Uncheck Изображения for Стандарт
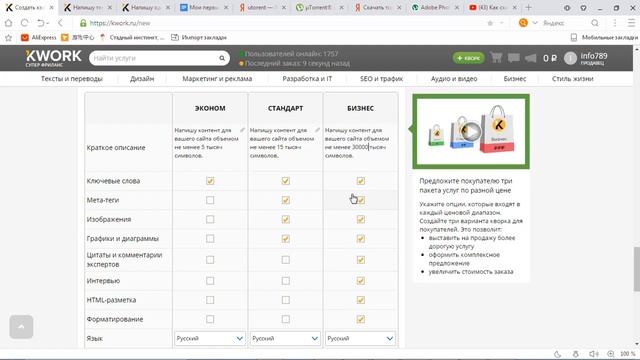 tap(285, 219)
